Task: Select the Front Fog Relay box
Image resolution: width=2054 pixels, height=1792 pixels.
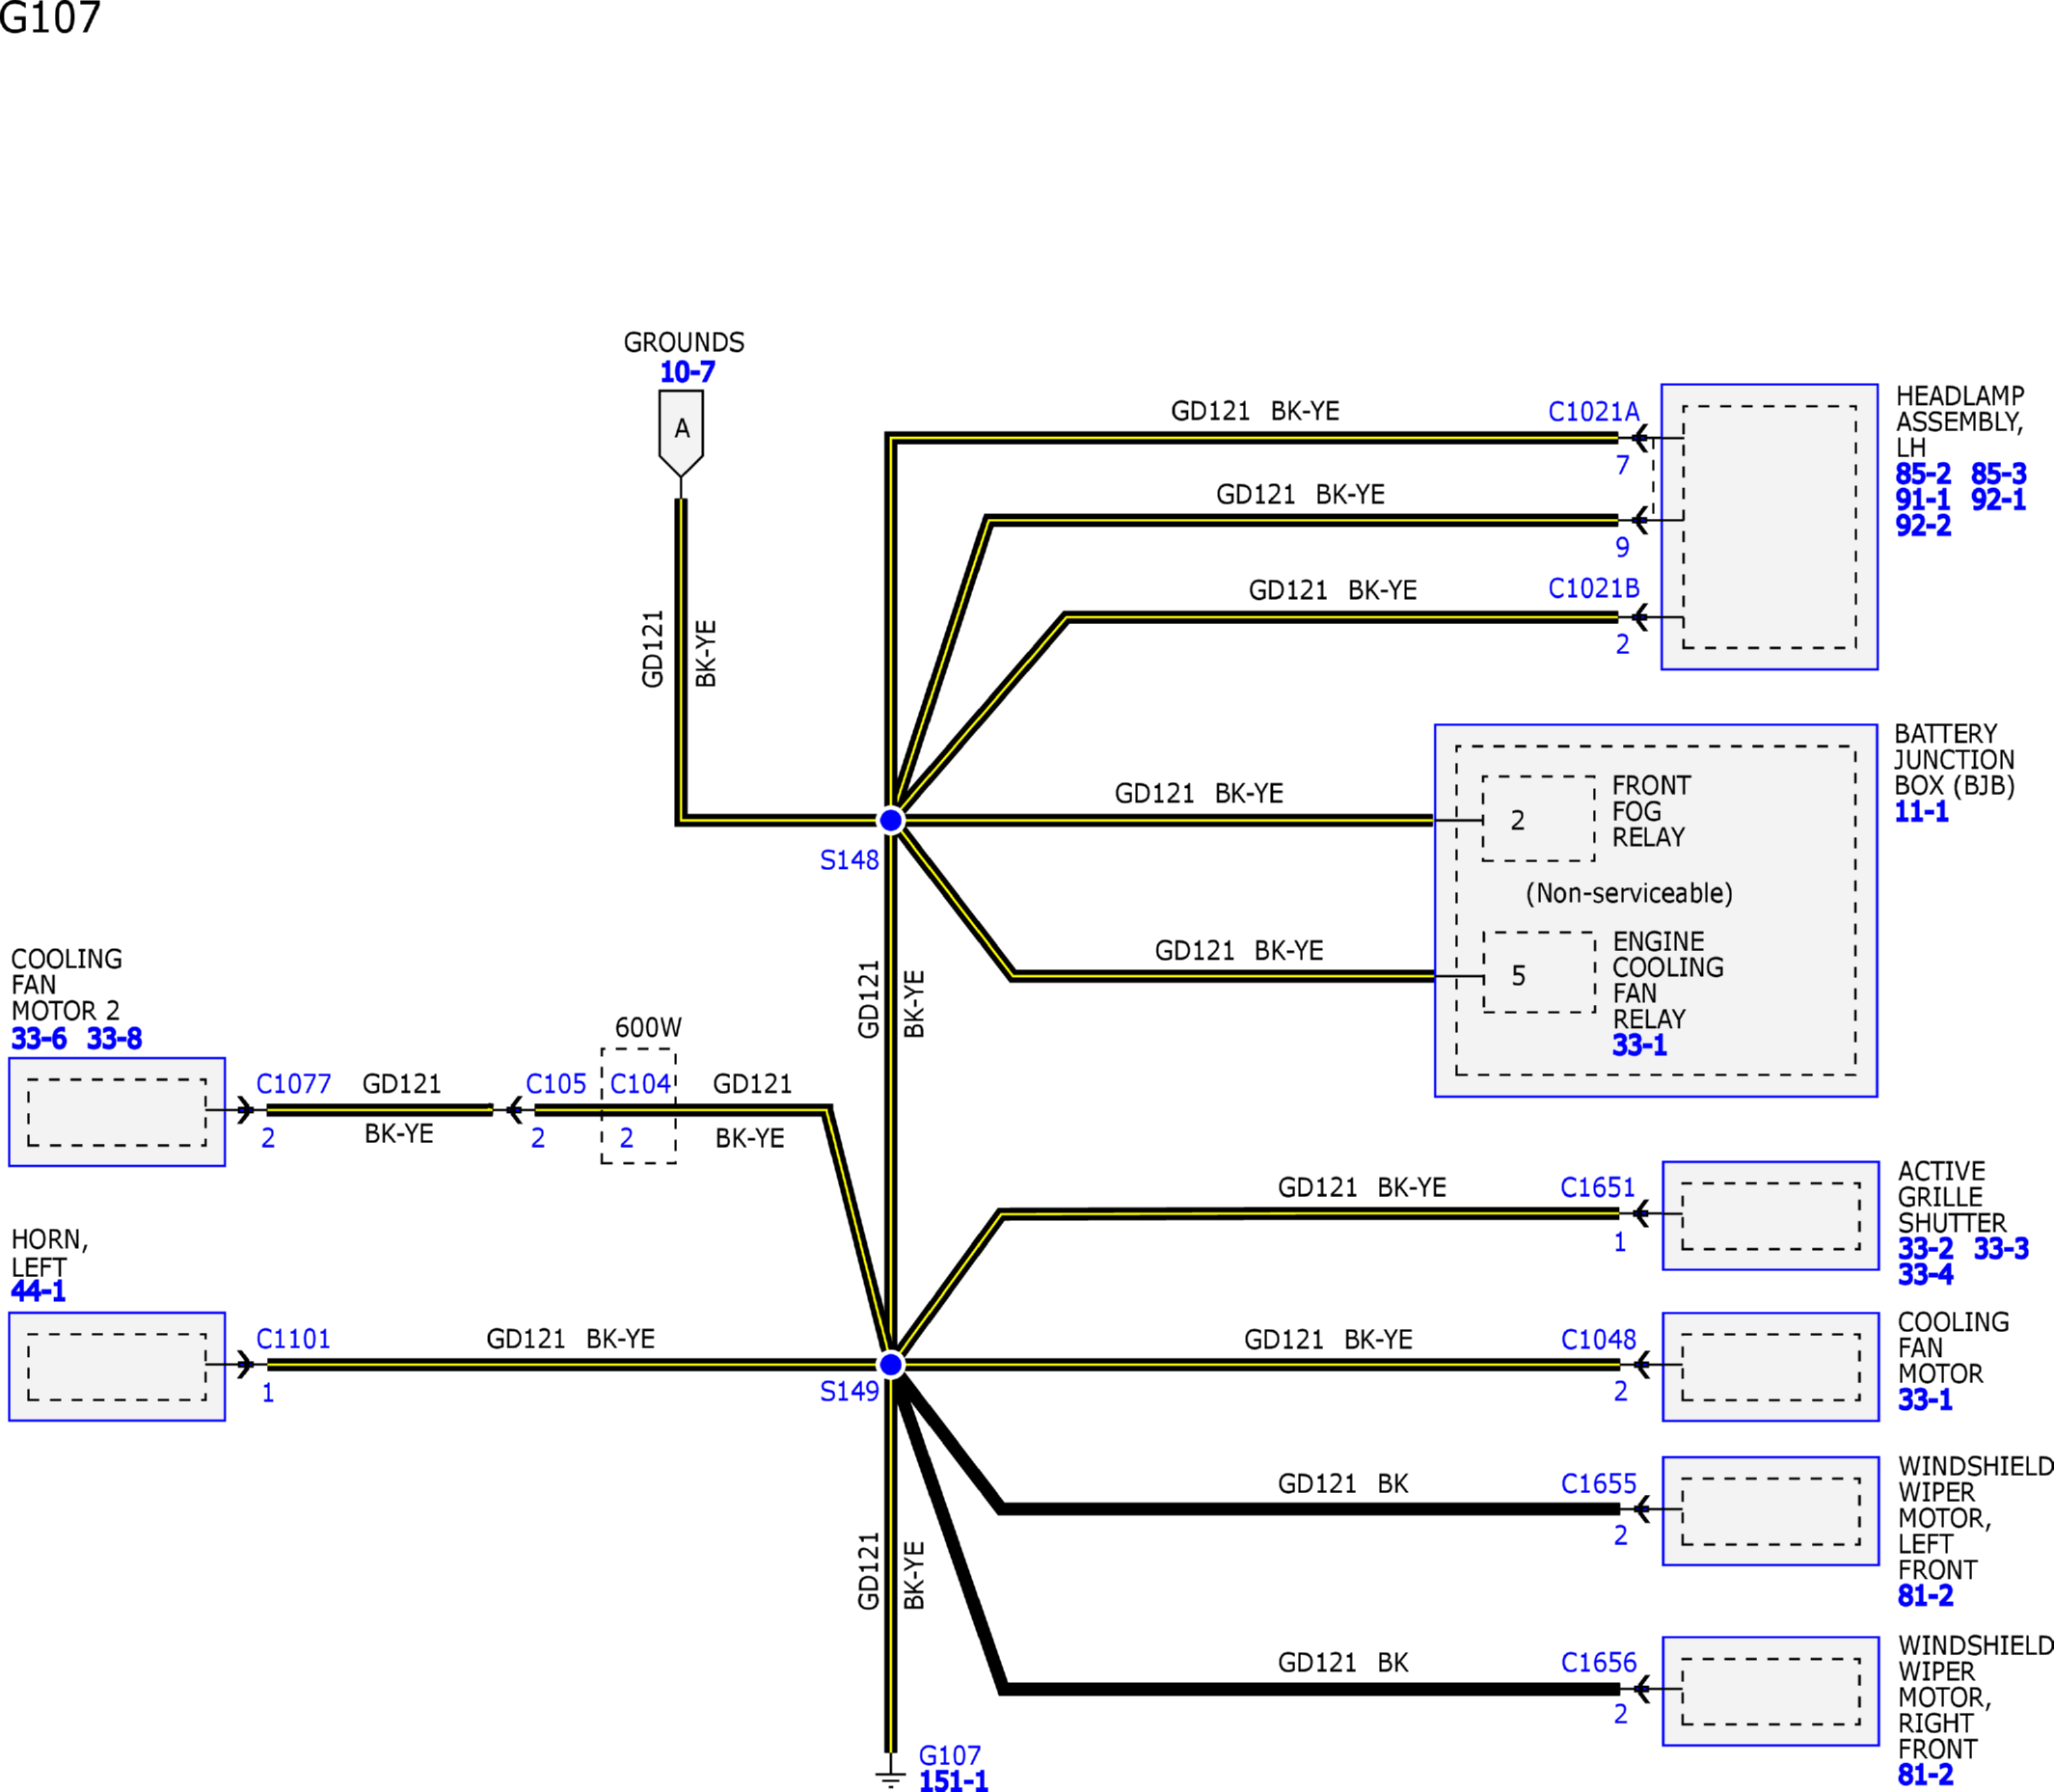Action: click(1538, 819)
